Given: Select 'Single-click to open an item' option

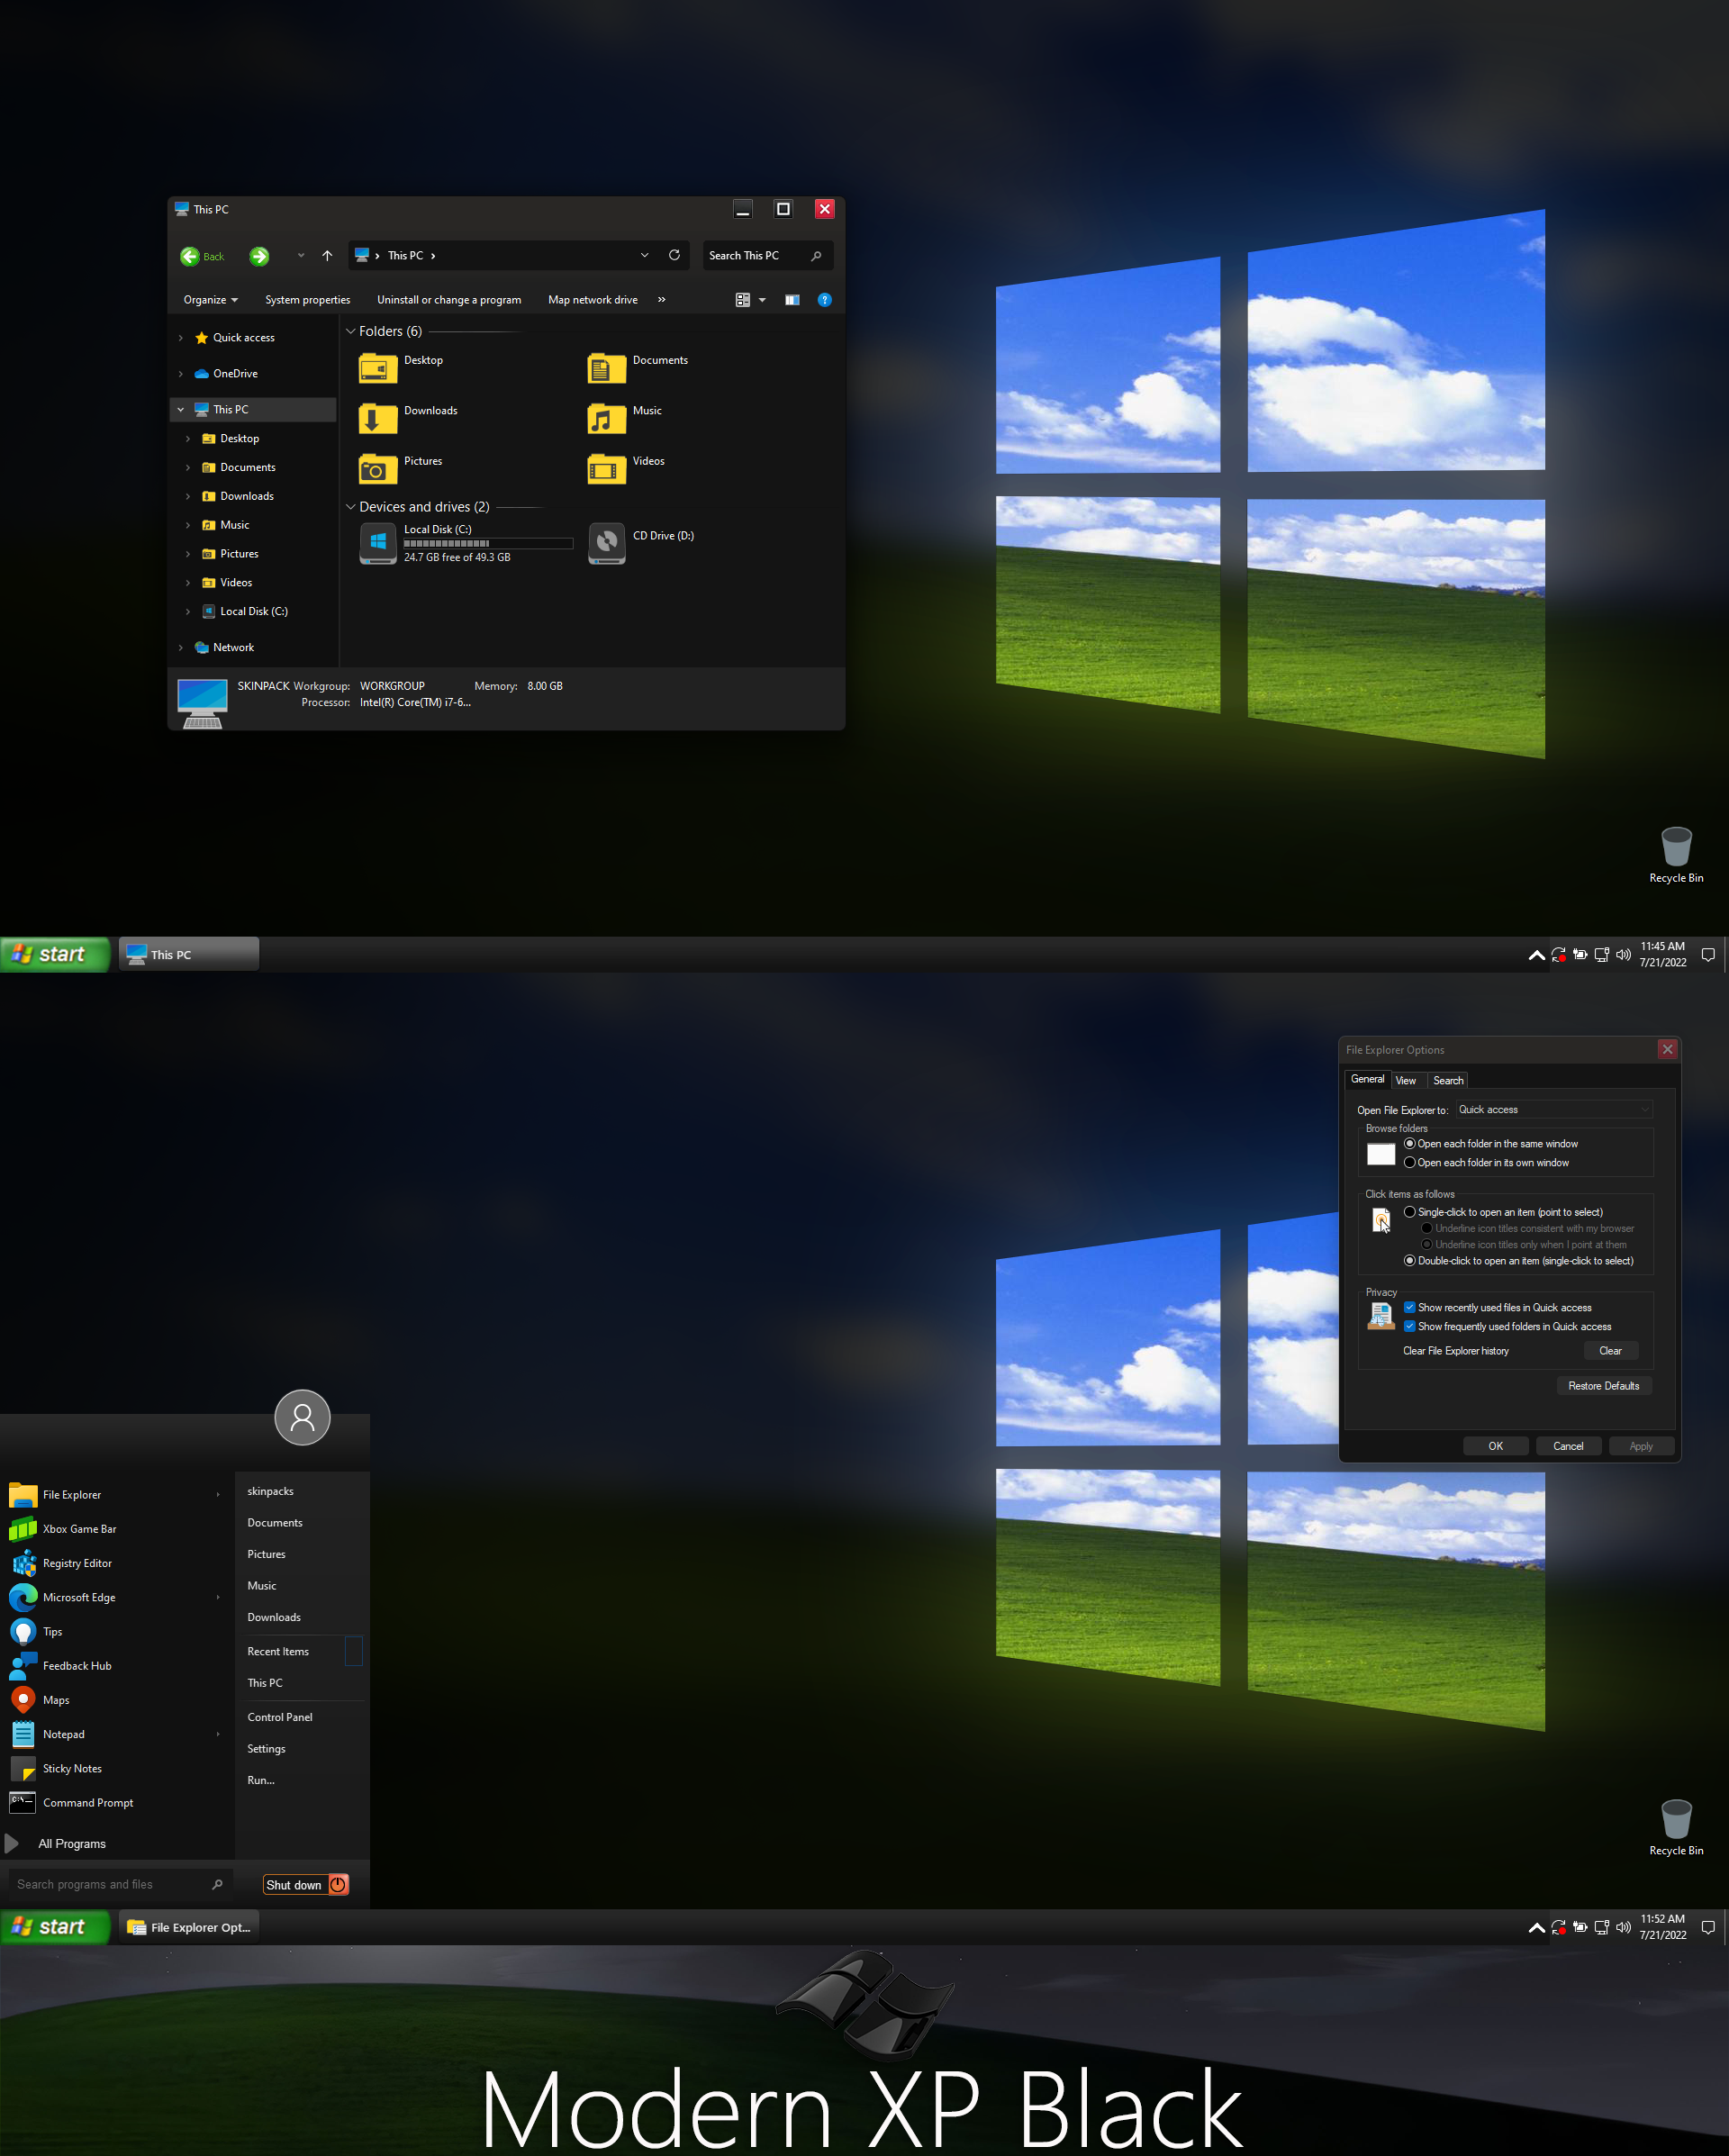Looking at the screenshot, I should 1410,1211.
